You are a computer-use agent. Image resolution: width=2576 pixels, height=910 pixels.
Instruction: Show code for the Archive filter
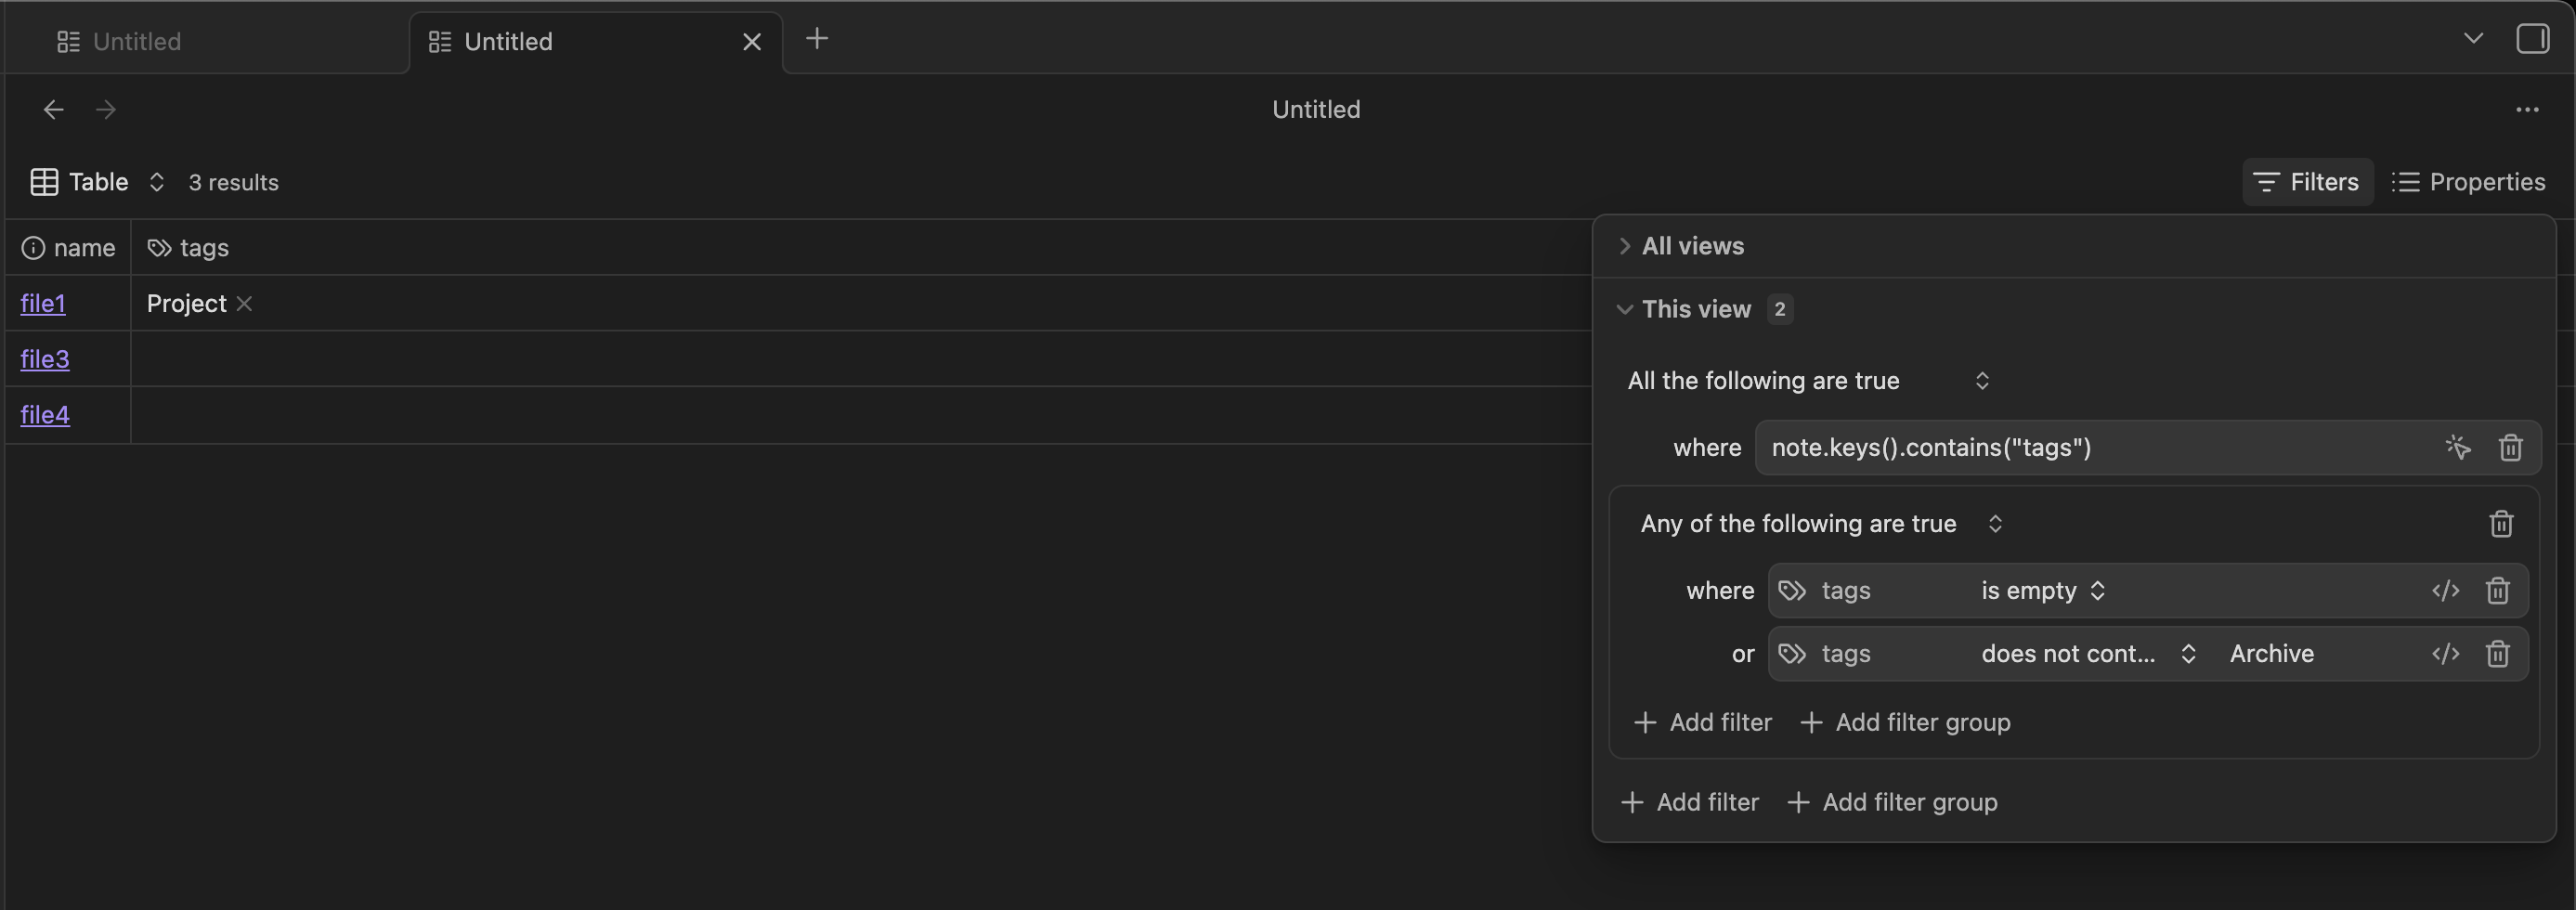pyautogui.click(x=2445, y=654)
